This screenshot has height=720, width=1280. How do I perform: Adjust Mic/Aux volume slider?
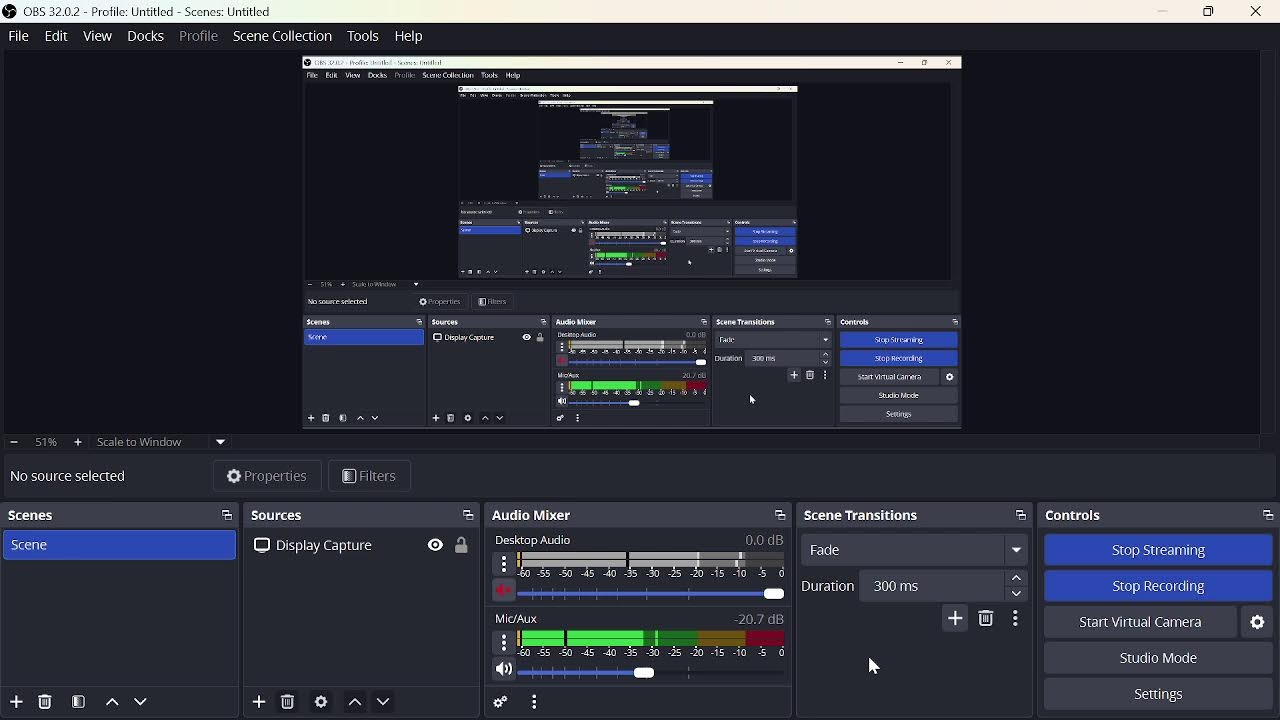click(651, 673)
